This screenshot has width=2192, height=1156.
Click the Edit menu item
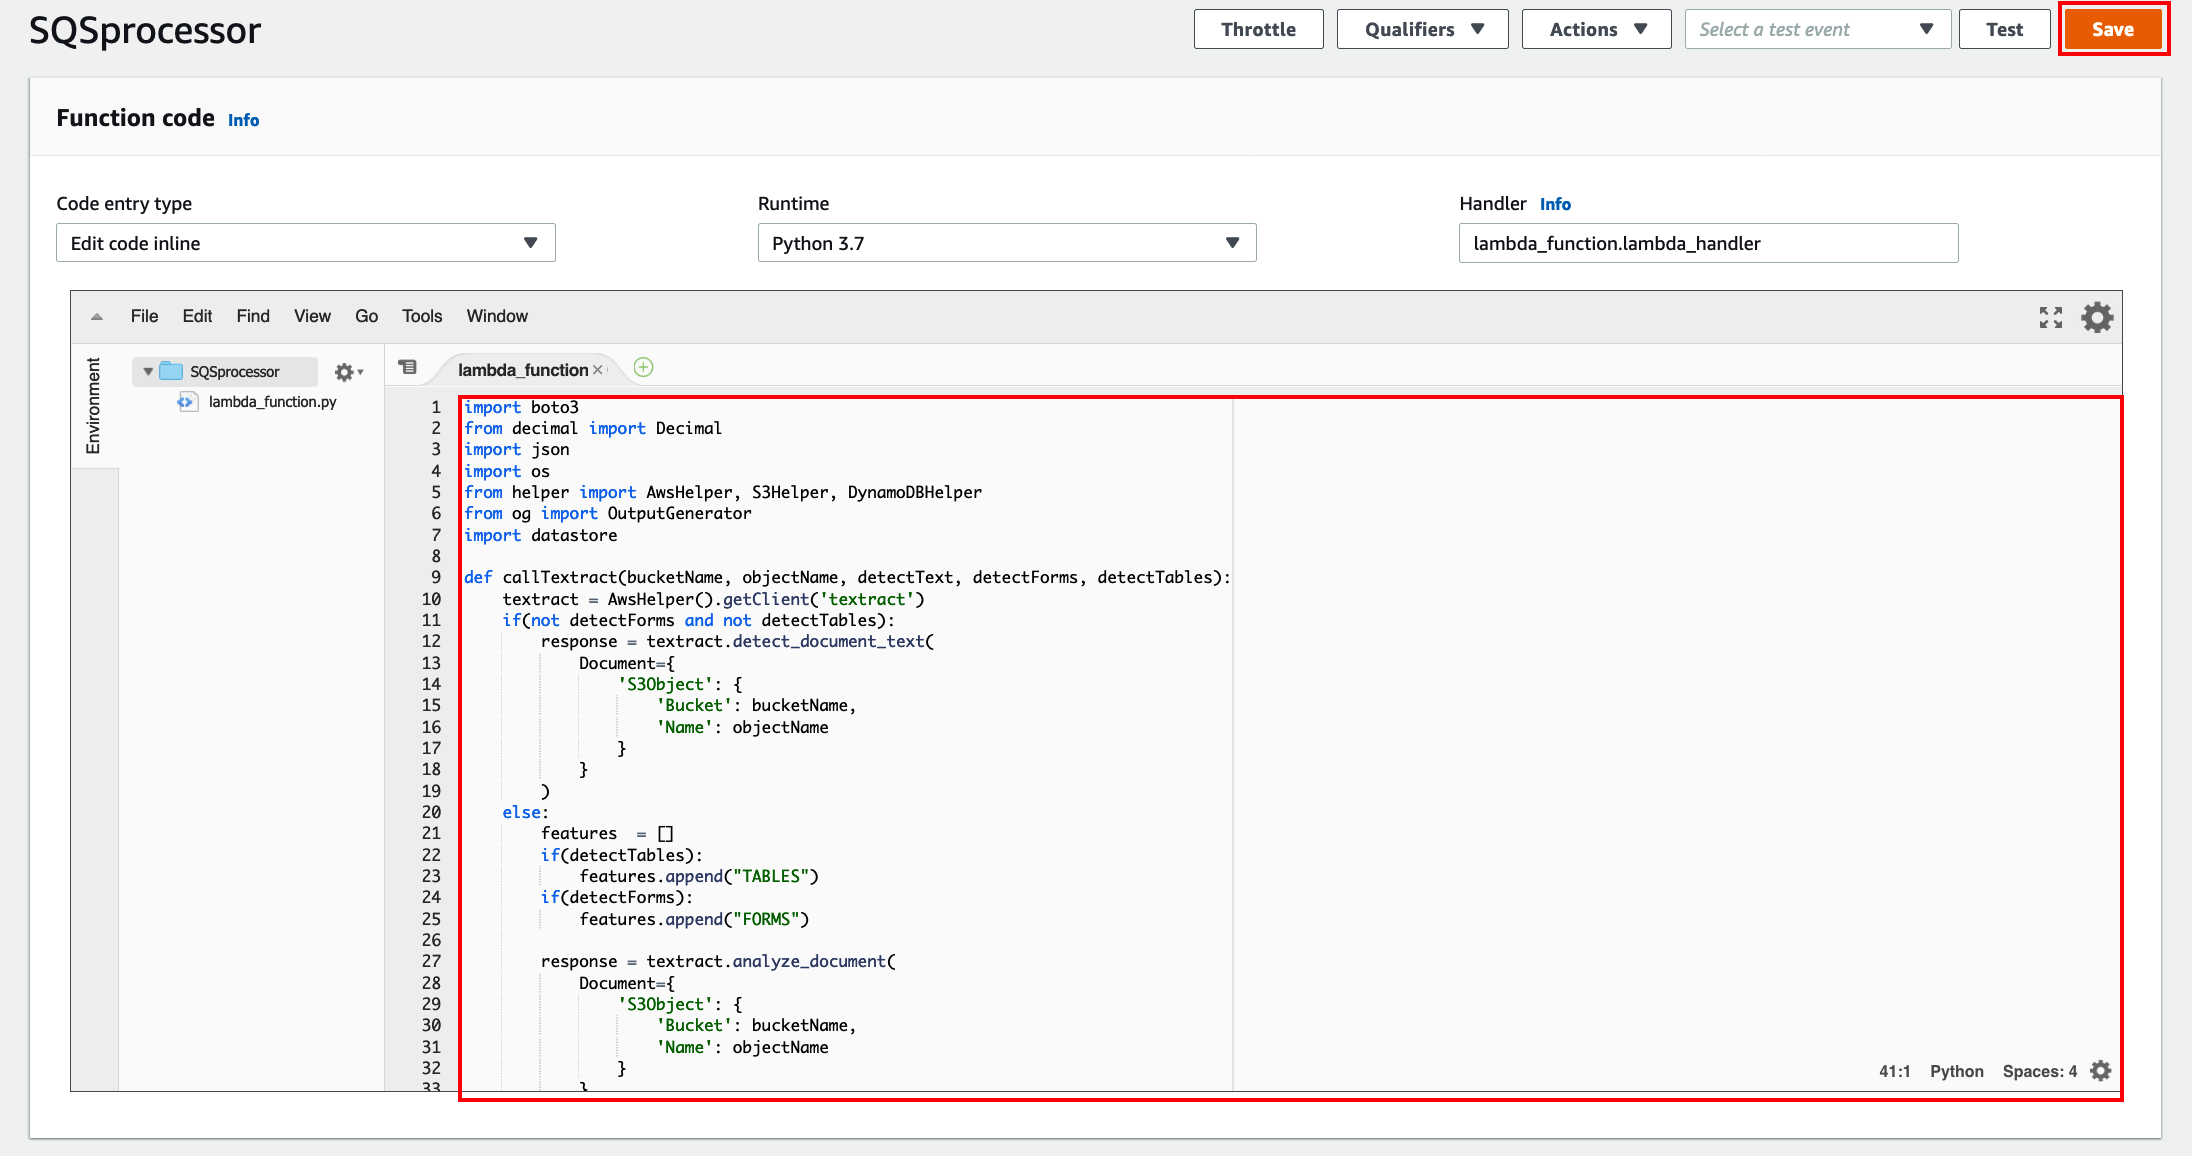(x=196, y=316)
